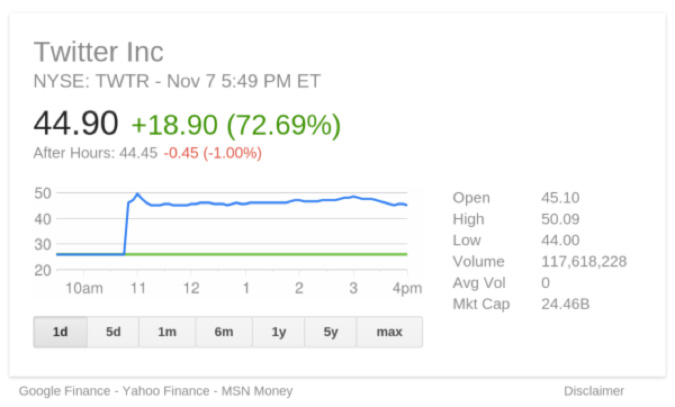Click the 44.90 stock price
The height and width of the screenshot is (407, 675).
tap(76, 124)
